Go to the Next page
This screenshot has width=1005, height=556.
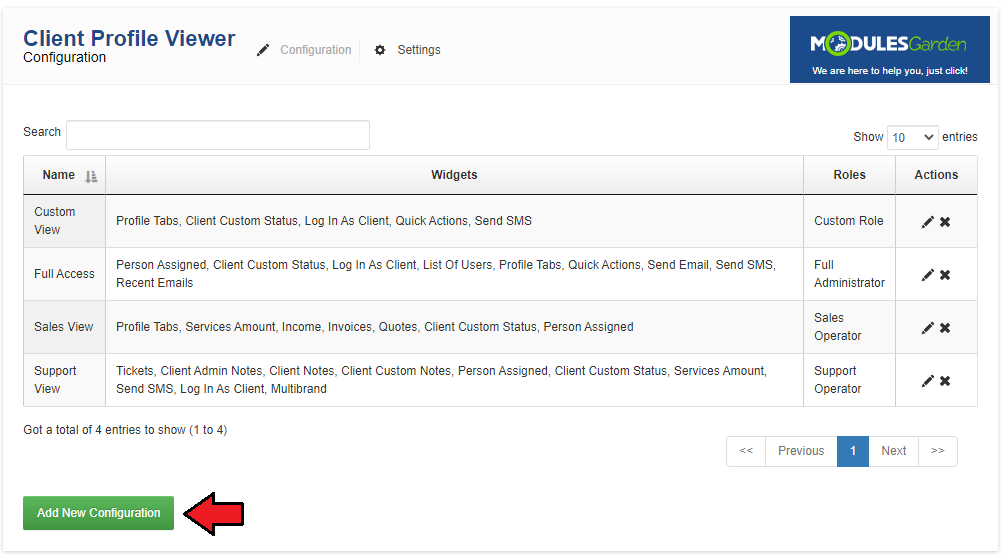893,451
